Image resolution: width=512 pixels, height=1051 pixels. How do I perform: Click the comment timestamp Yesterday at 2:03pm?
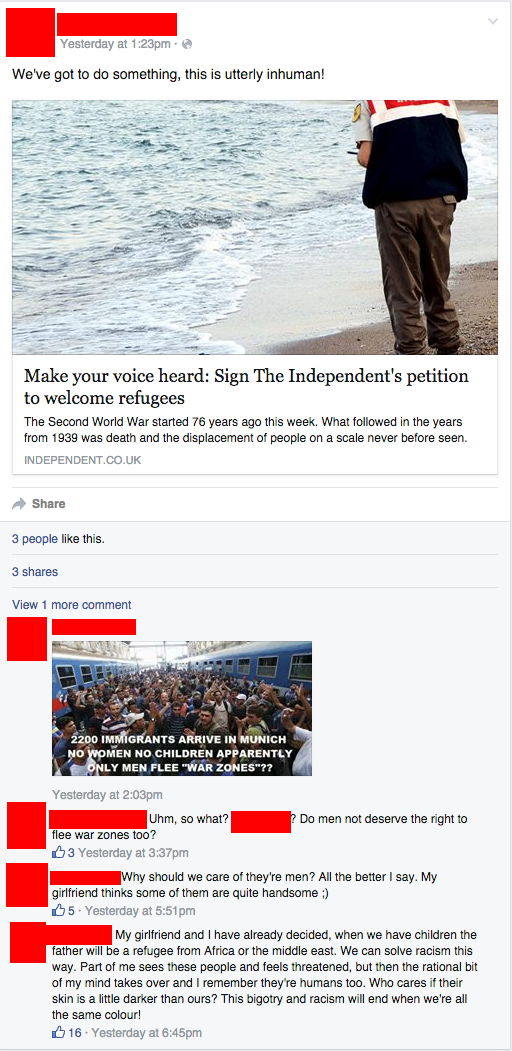[107, 795]
